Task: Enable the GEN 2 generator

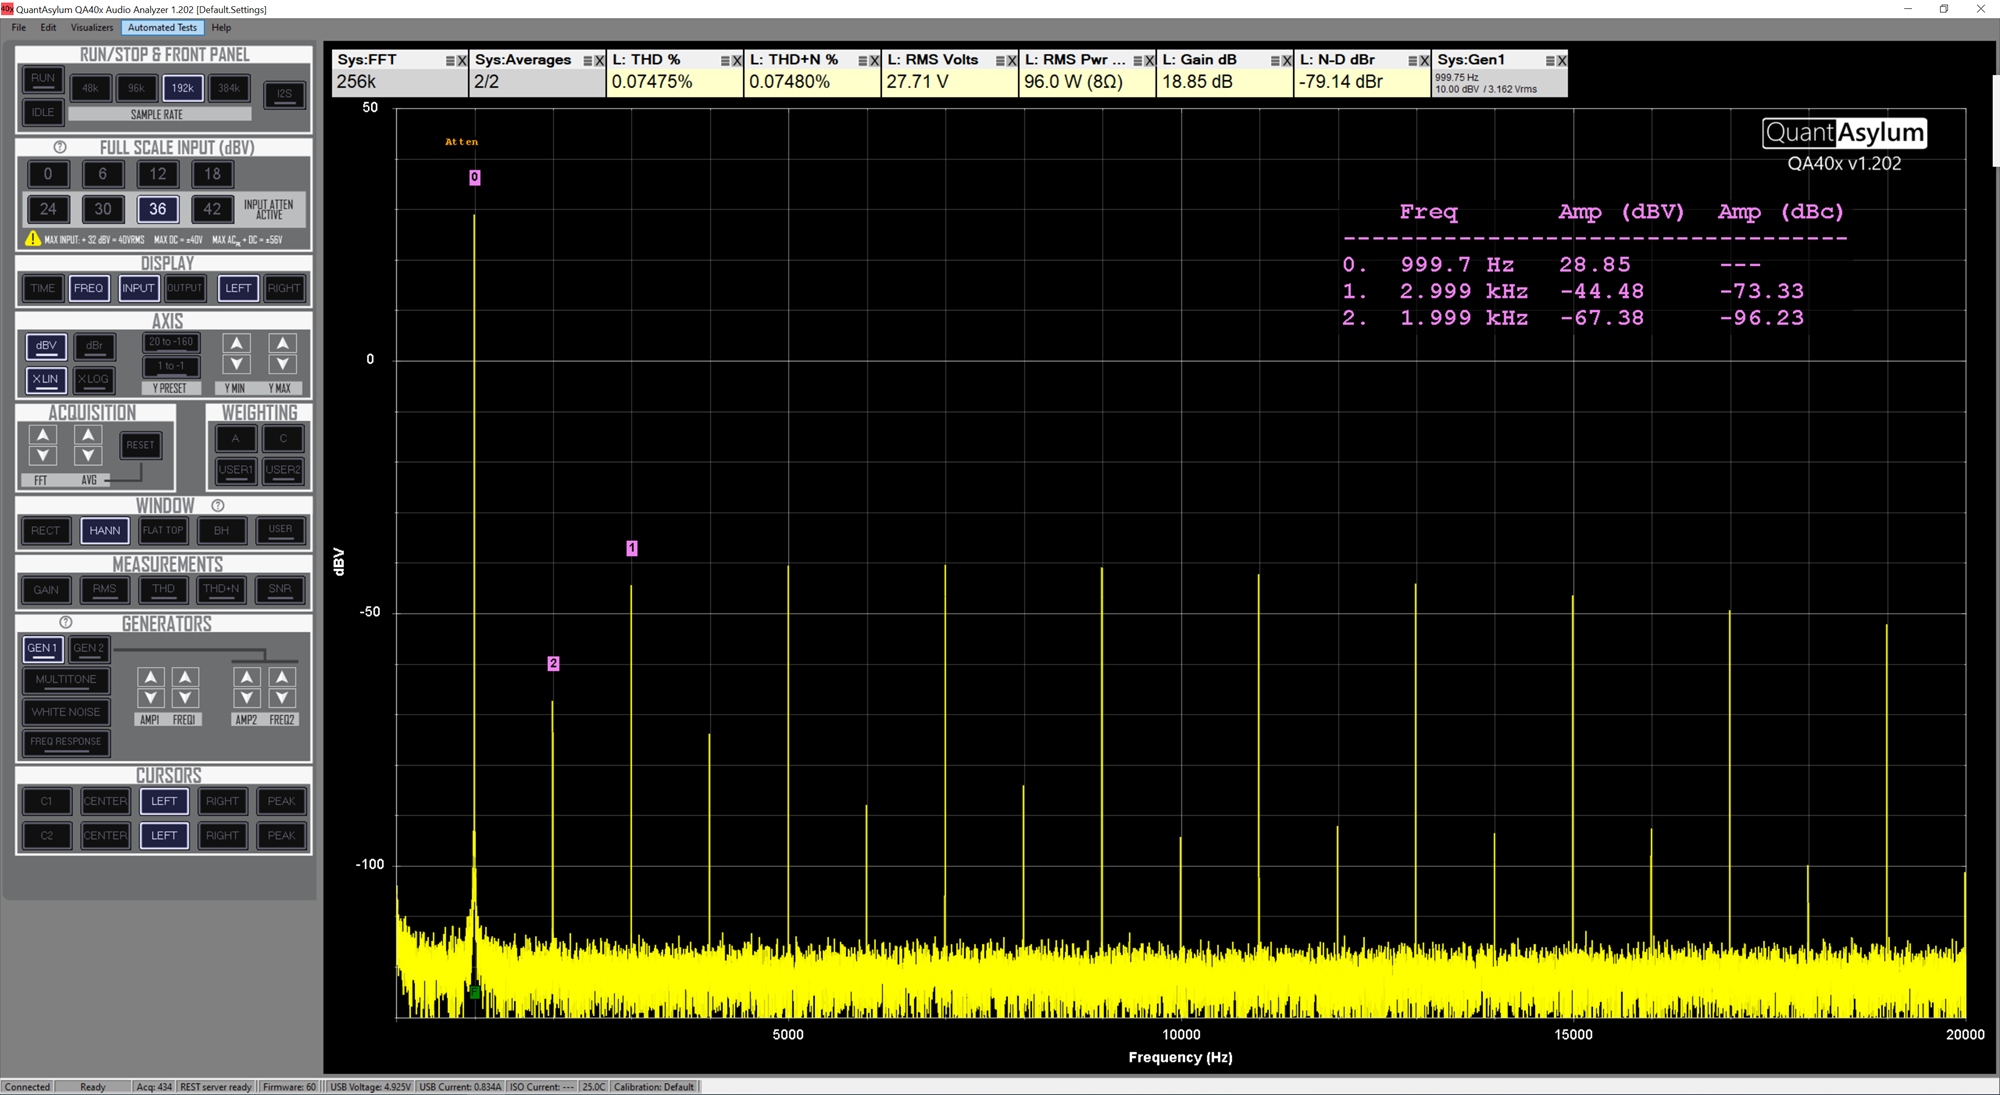Action: click(88, 648)
